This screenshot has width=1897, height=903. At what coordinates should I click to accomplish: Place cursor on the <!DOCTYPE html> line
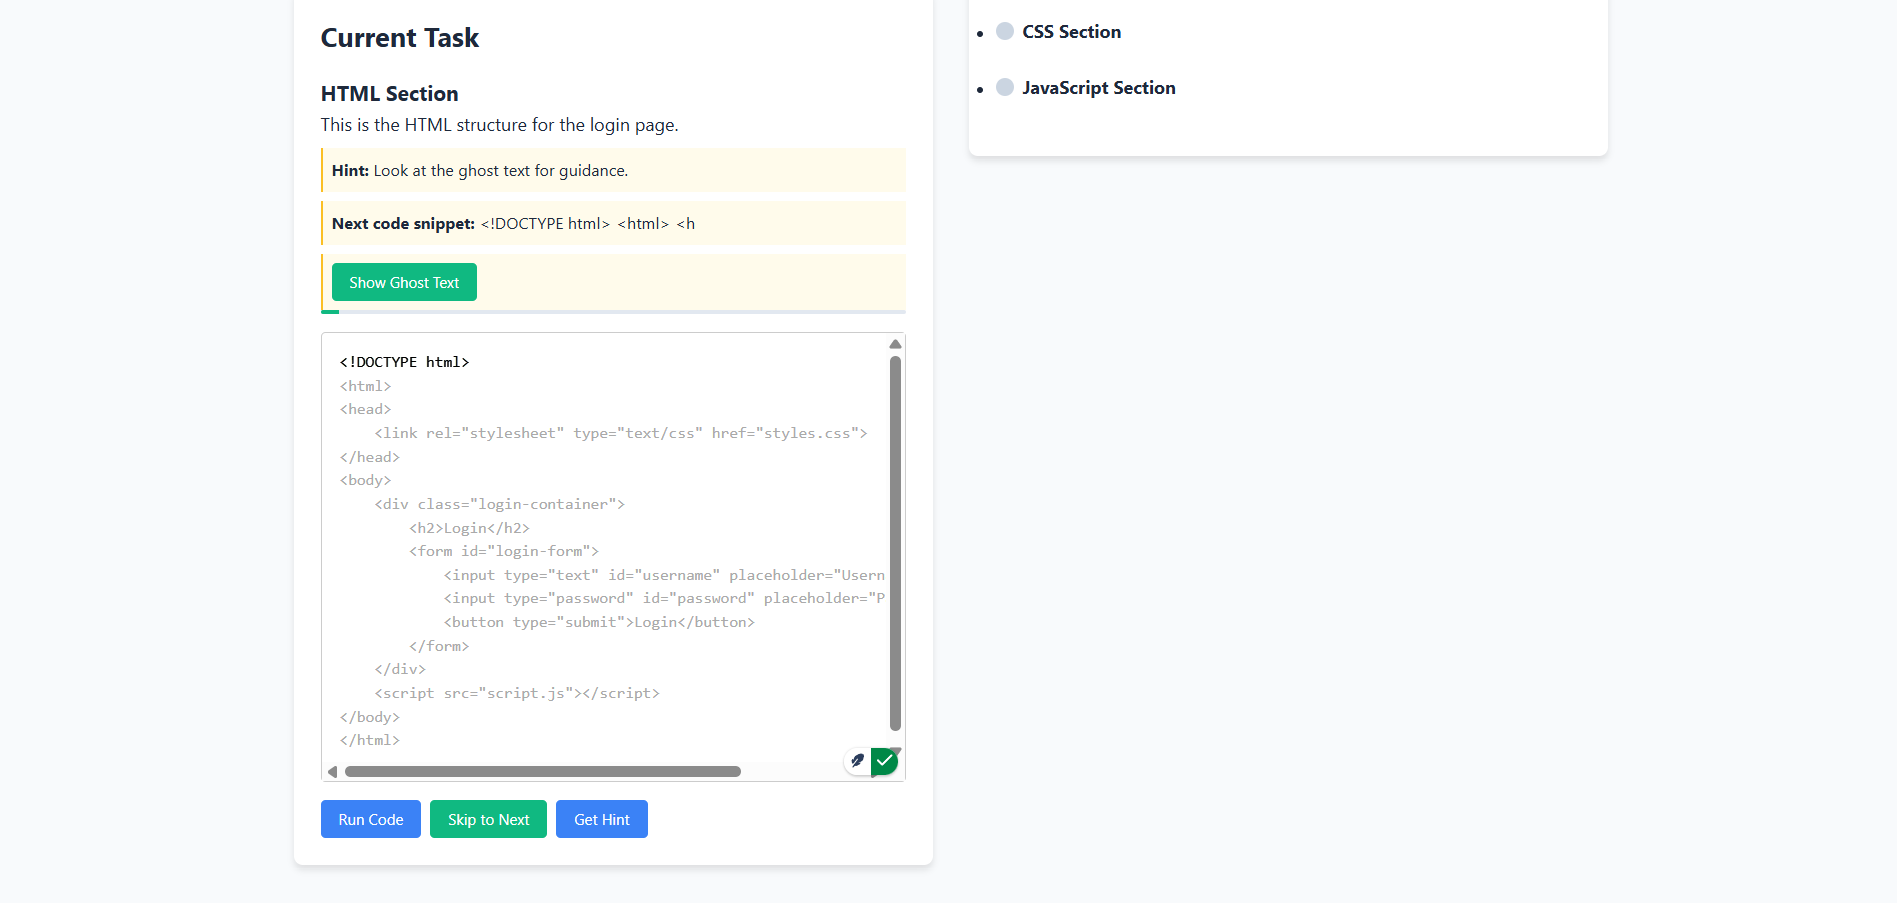[404, 362]
